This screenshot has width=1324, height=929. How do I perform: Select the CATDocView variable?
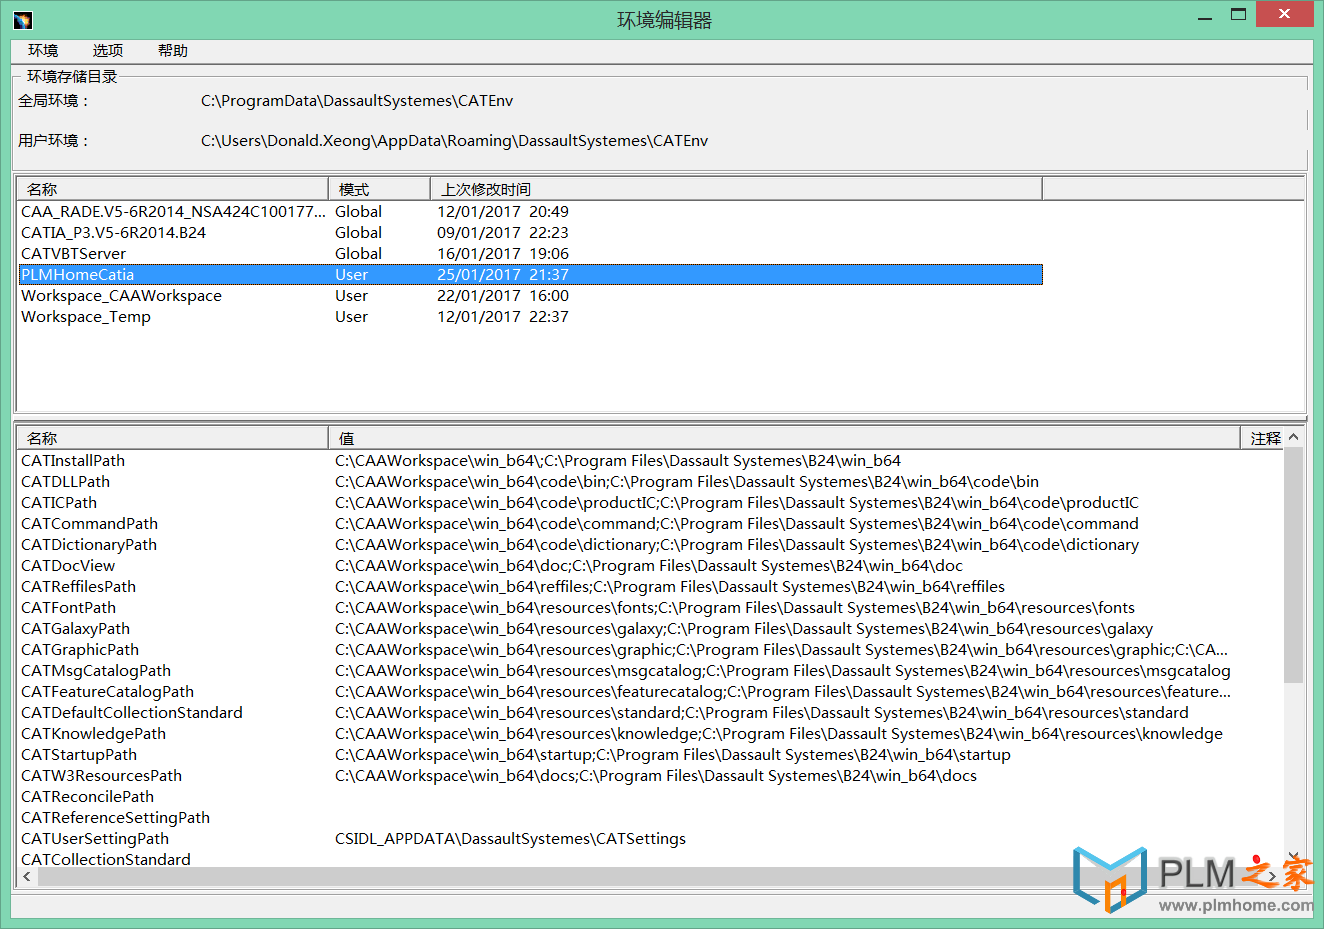[x=68, y=566]
